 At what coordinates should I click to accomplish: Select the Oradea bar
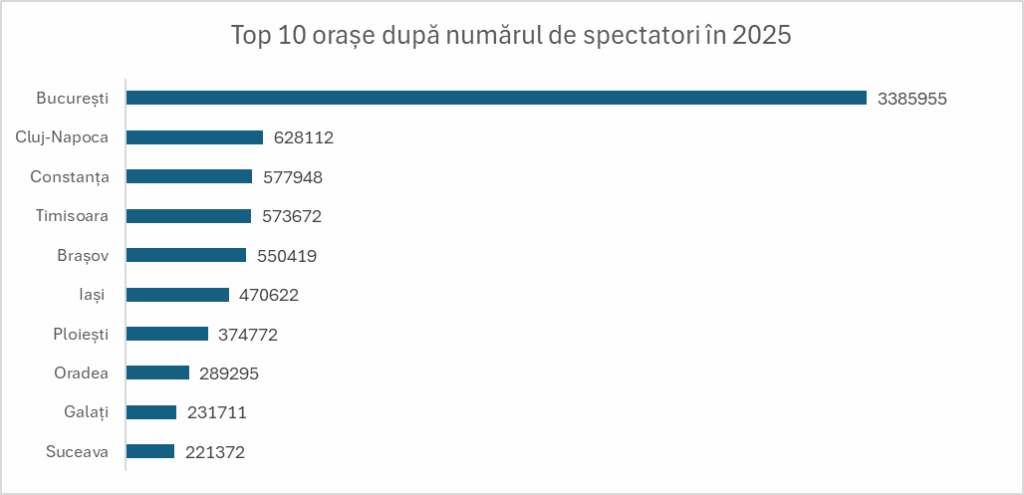tap(157, 373)
